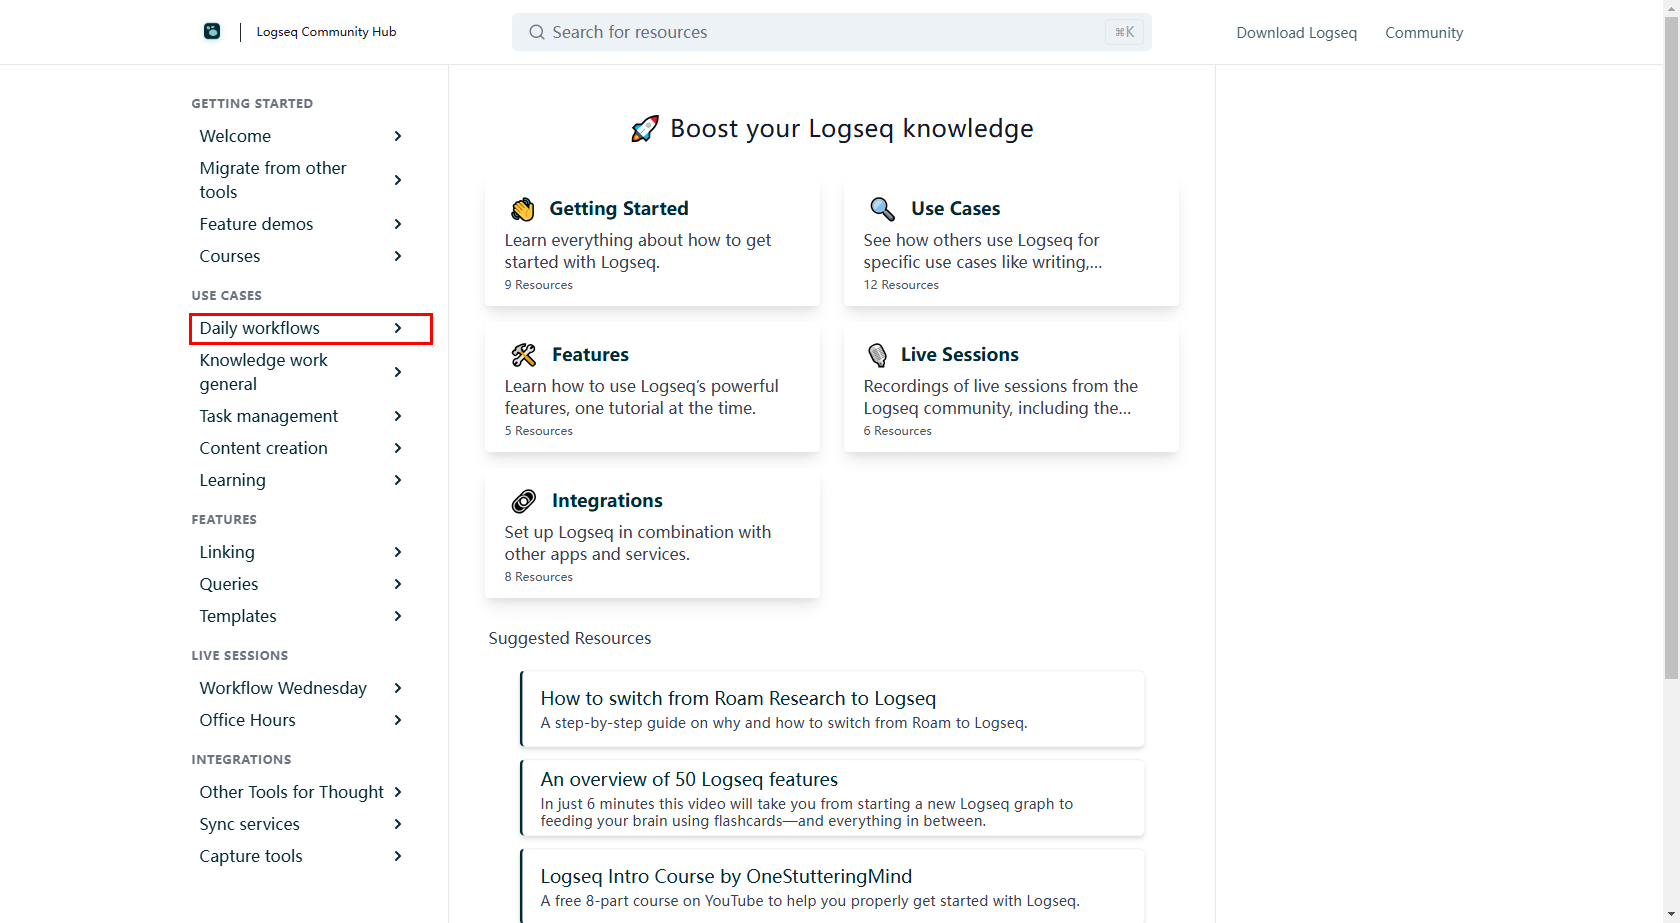The height and width of the screenshot is (923, 1680).
Task: Click the microphone Live Sessions icon
Action: [877, 355]
